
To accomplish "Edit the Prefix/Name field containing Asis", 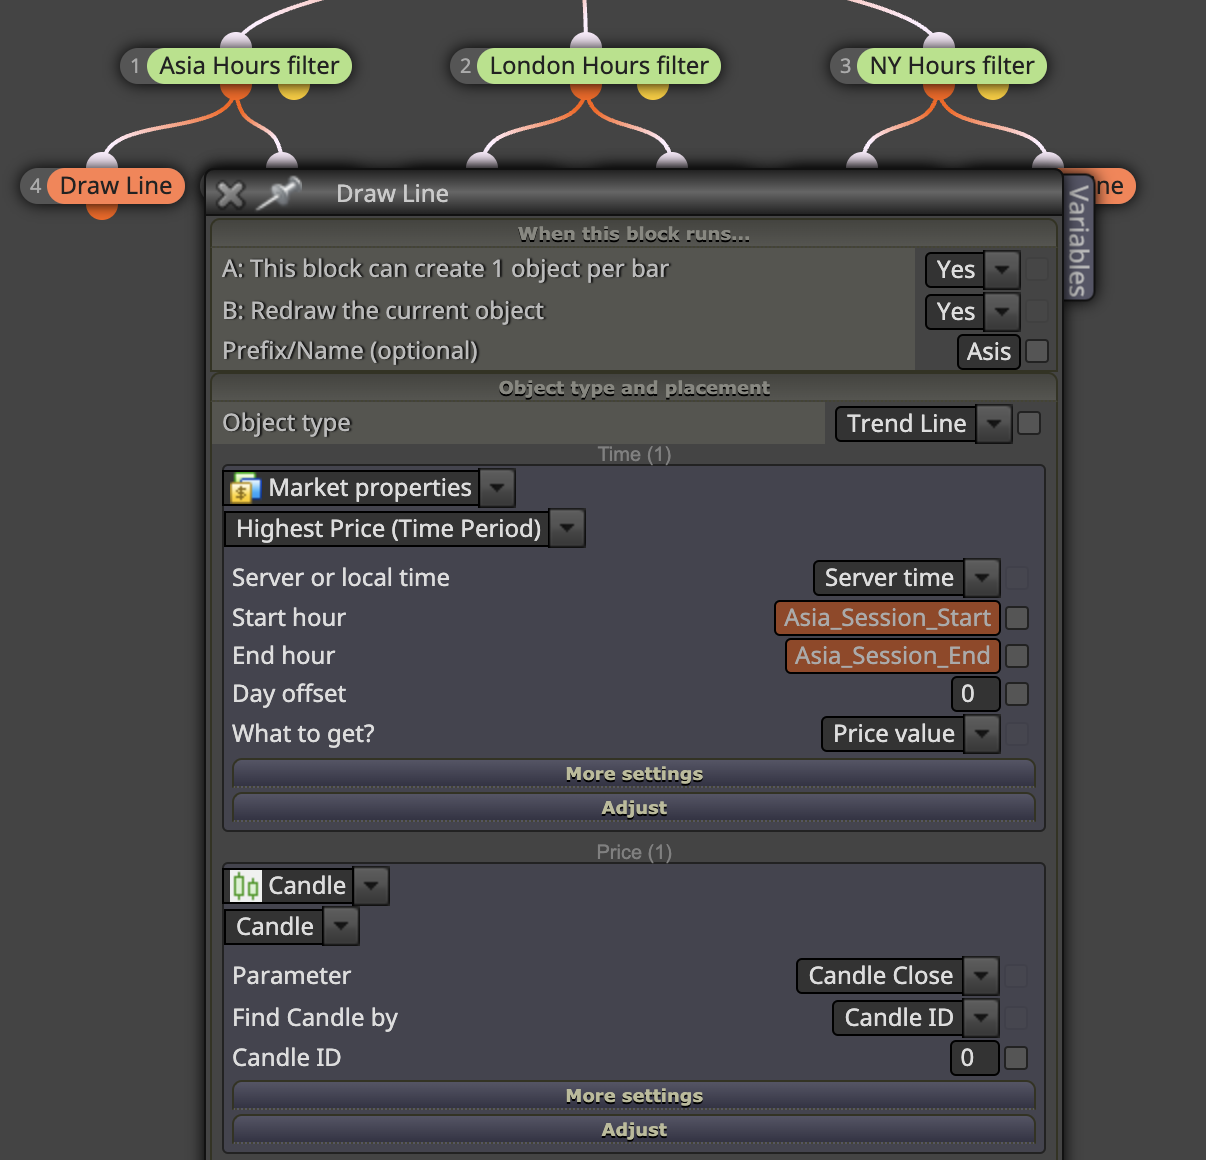I will click(989, 352).
